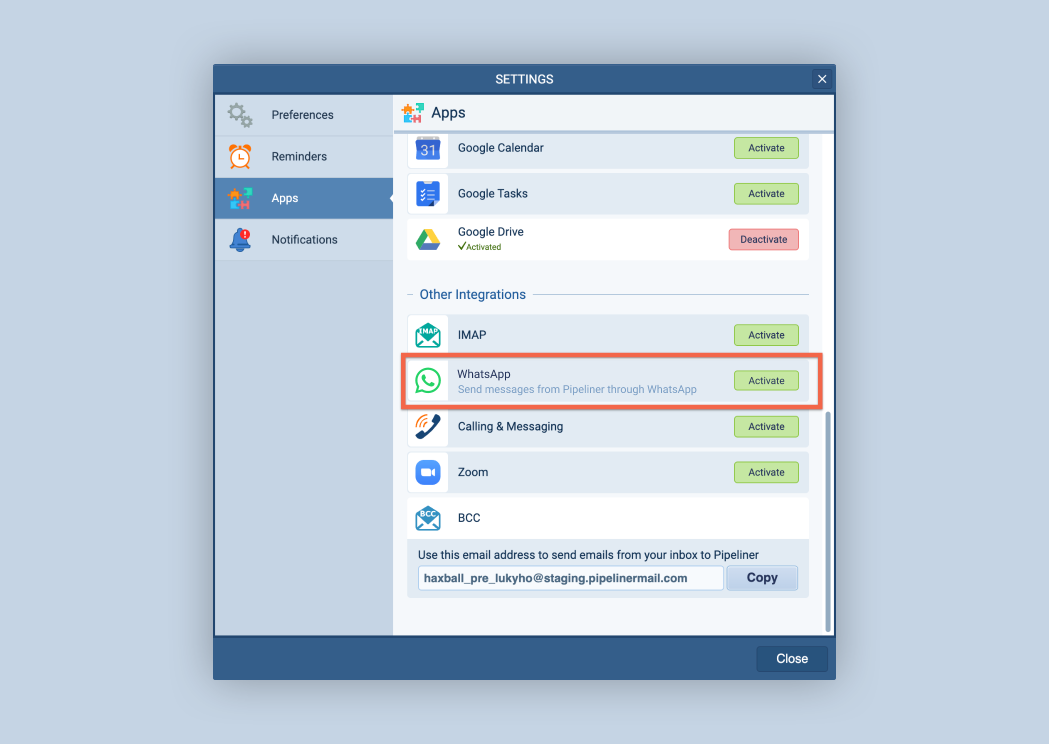This screenshot has height=744, width=1049.
Task: Open the Notifications section
Action: (304, 240)
